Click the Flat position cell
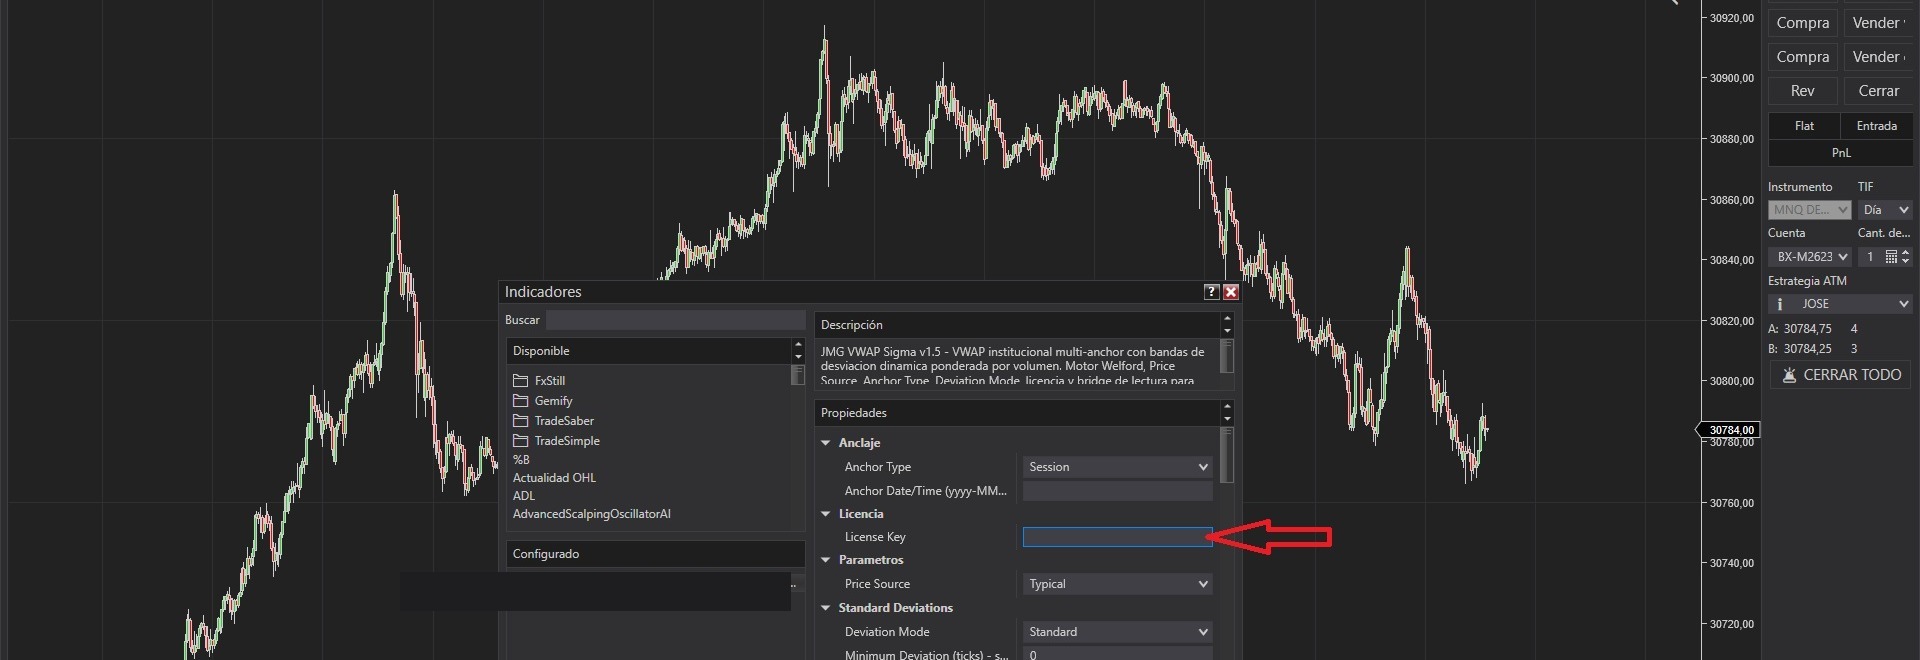Viewport: 1920px width, 660px height. coord(1804,126)
